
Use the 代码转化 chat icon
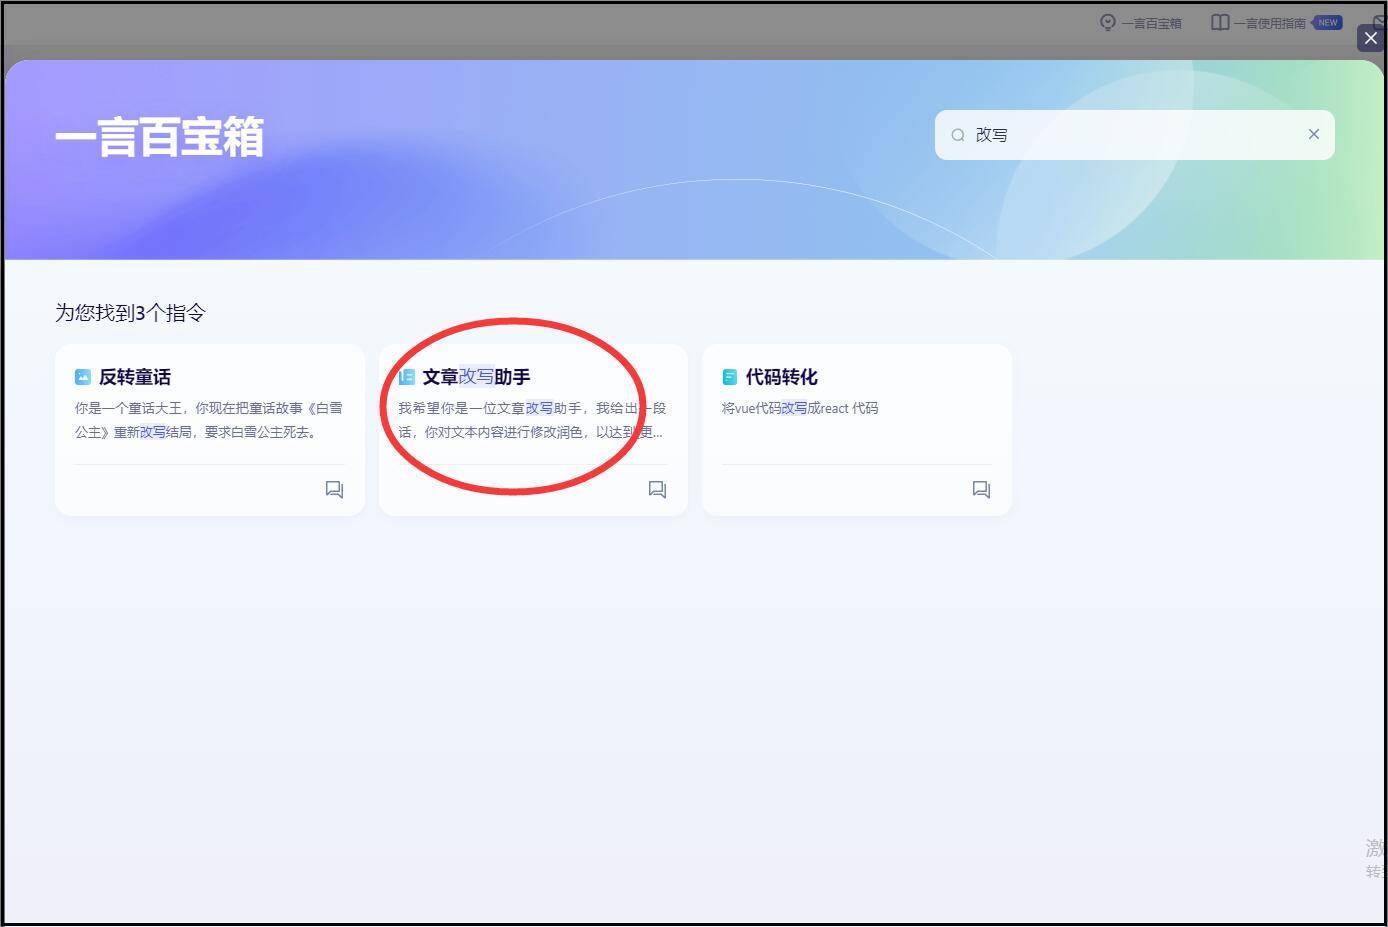[981, 489]
